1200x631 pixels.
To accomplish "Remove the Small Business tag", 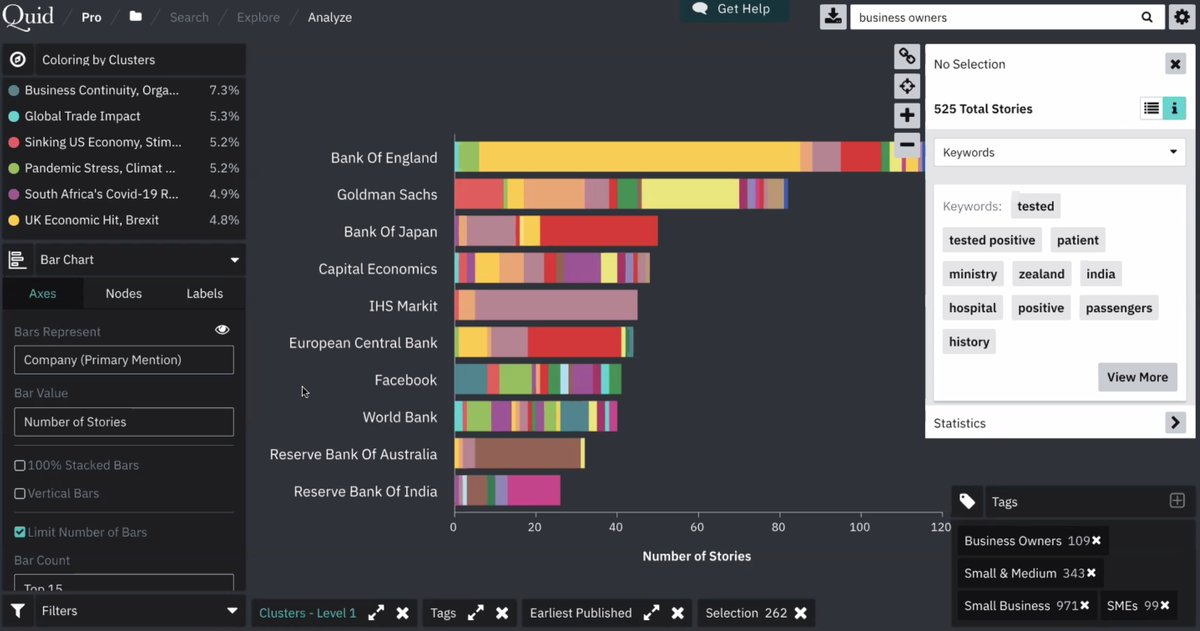I will click(x=1084, y=606).
